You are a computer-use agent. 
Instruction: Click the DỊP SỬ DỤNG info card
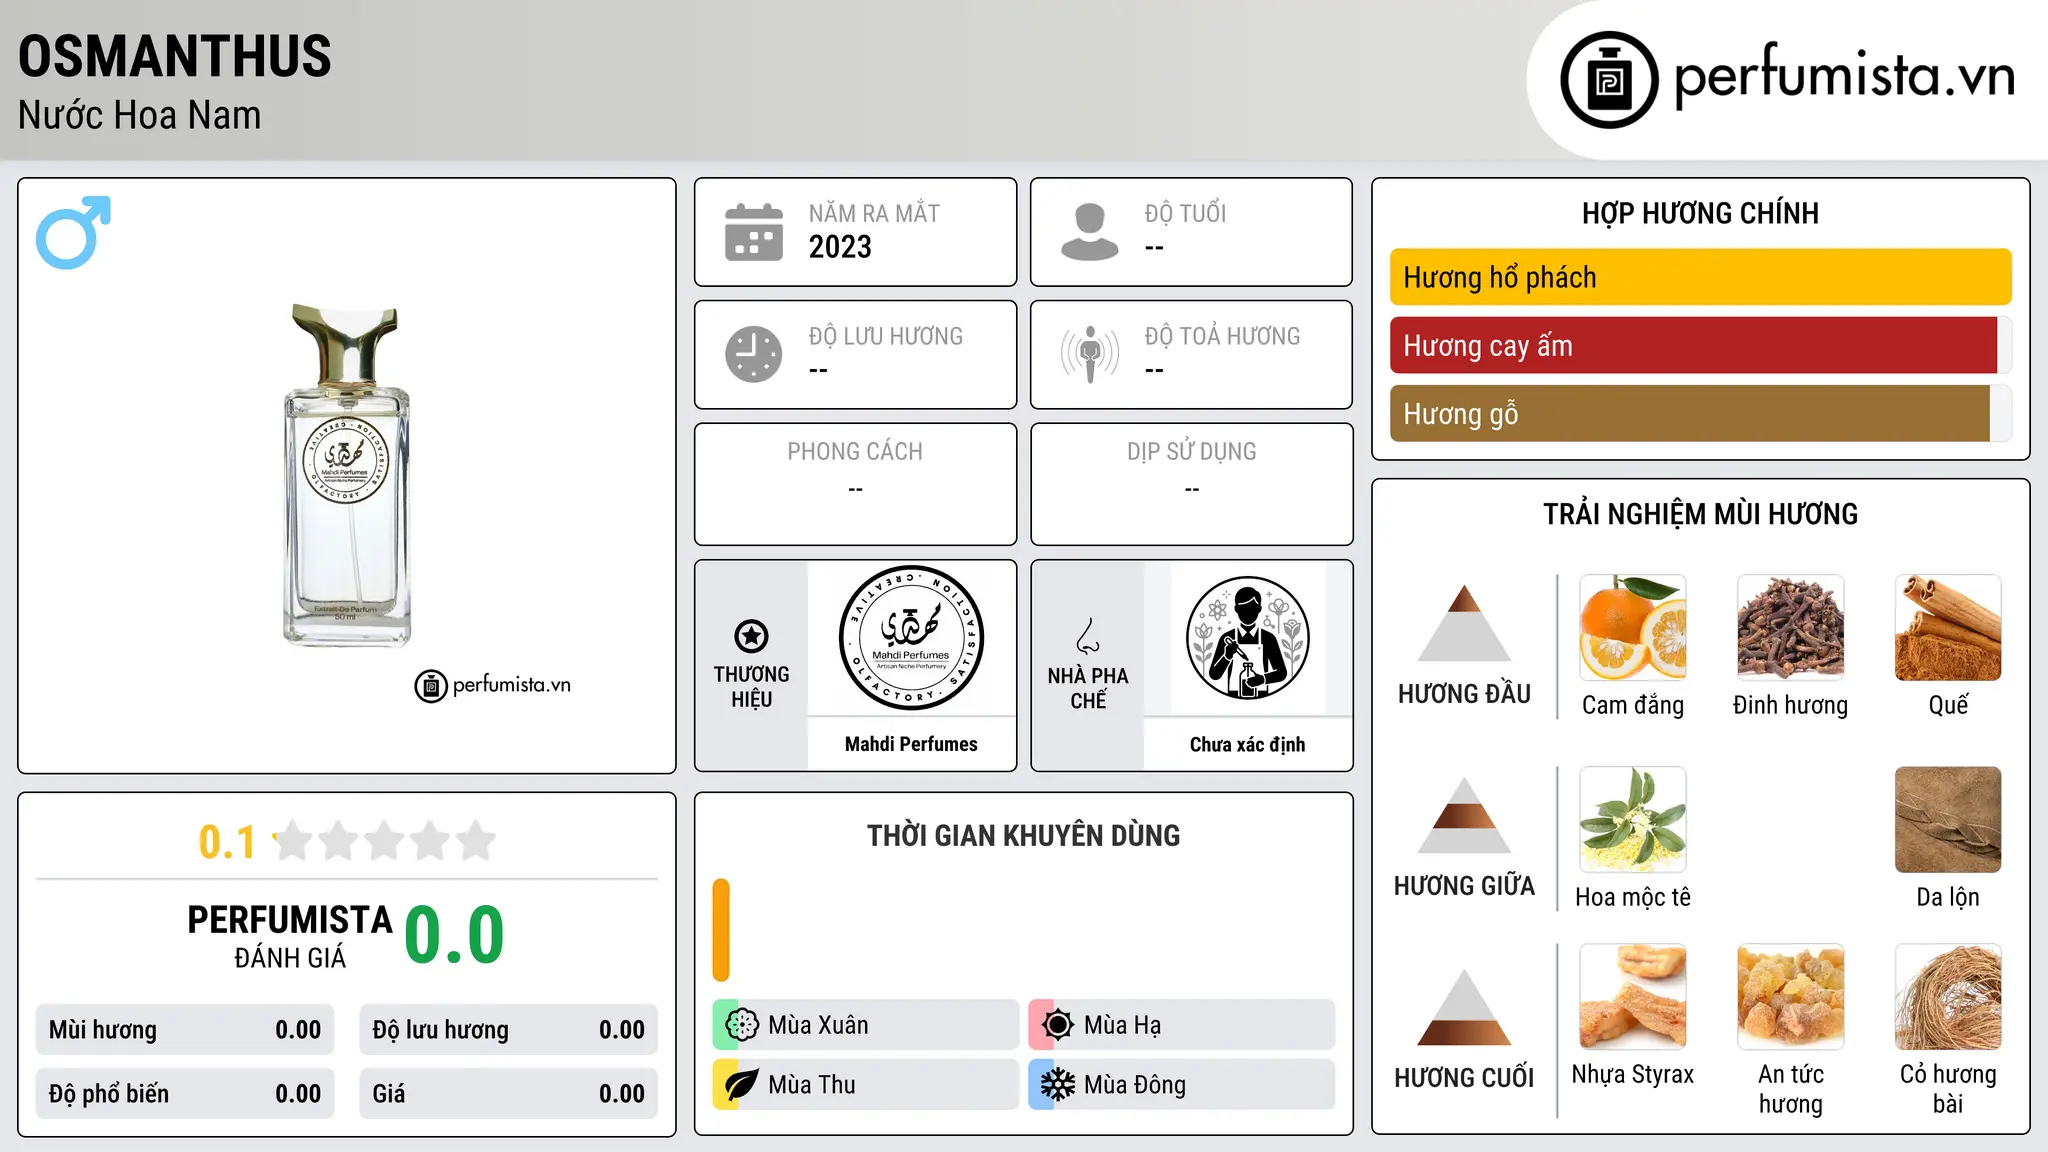[1191, 484]
